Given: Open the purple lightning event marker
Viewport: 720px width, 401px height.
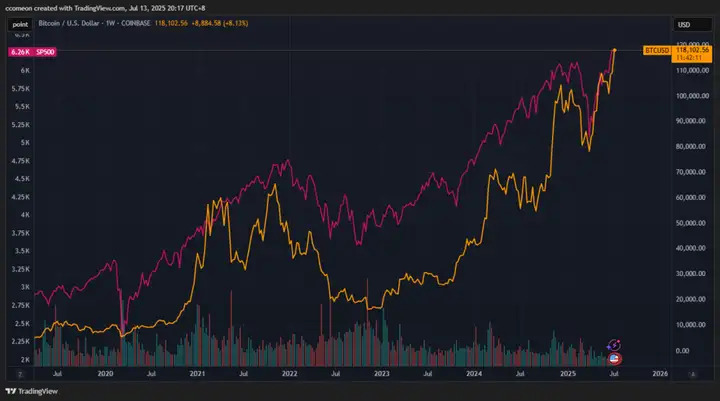Looking at the screenshot, I should (x=614, y=345).
